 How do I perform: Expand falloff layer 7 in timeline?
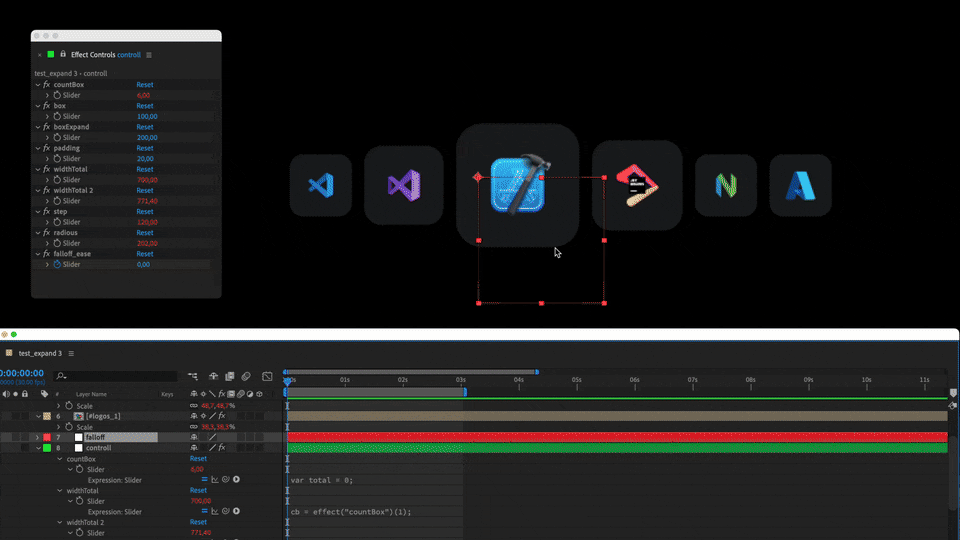pos(37,437)
